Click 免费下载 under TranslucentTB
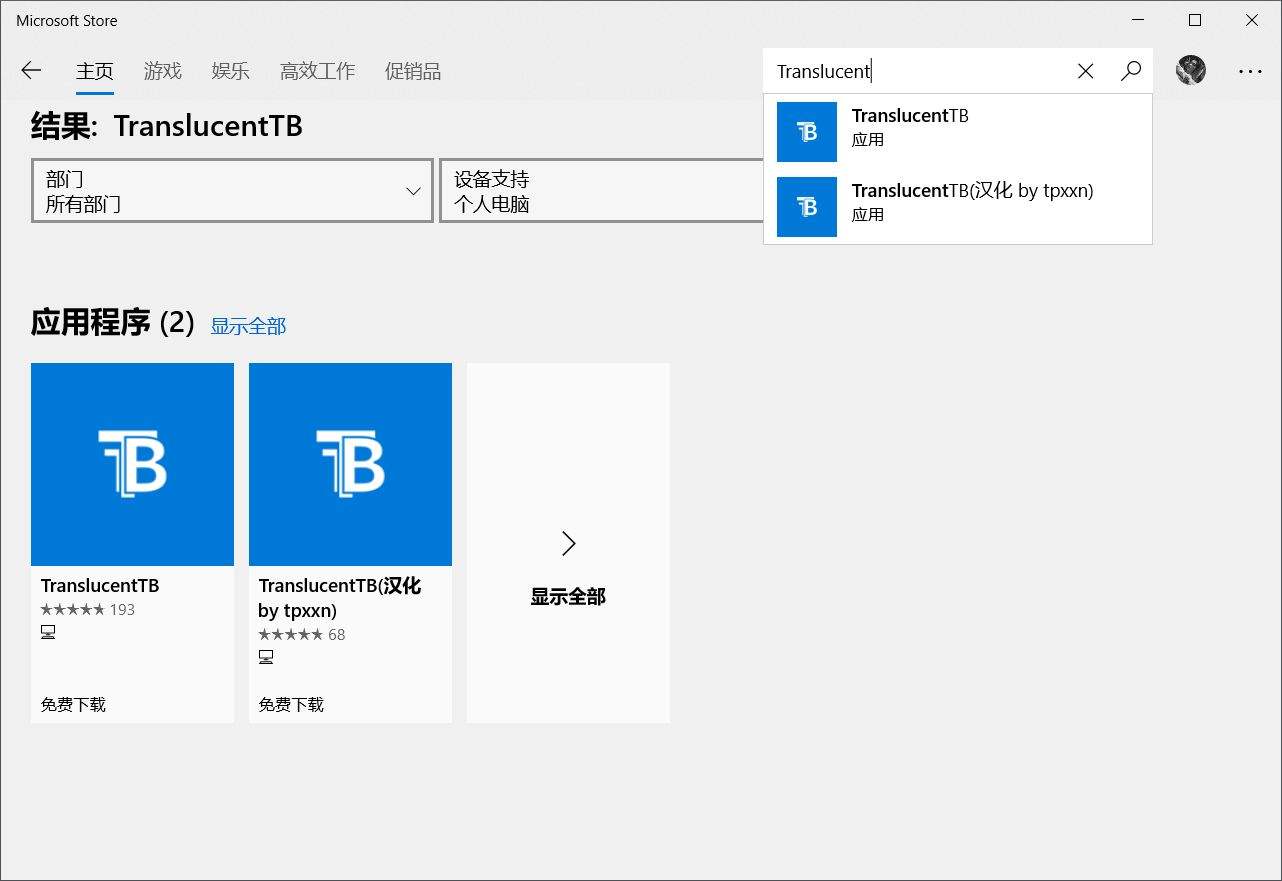The height and width of the screenshot is (881, 1282). click(73, 705)
